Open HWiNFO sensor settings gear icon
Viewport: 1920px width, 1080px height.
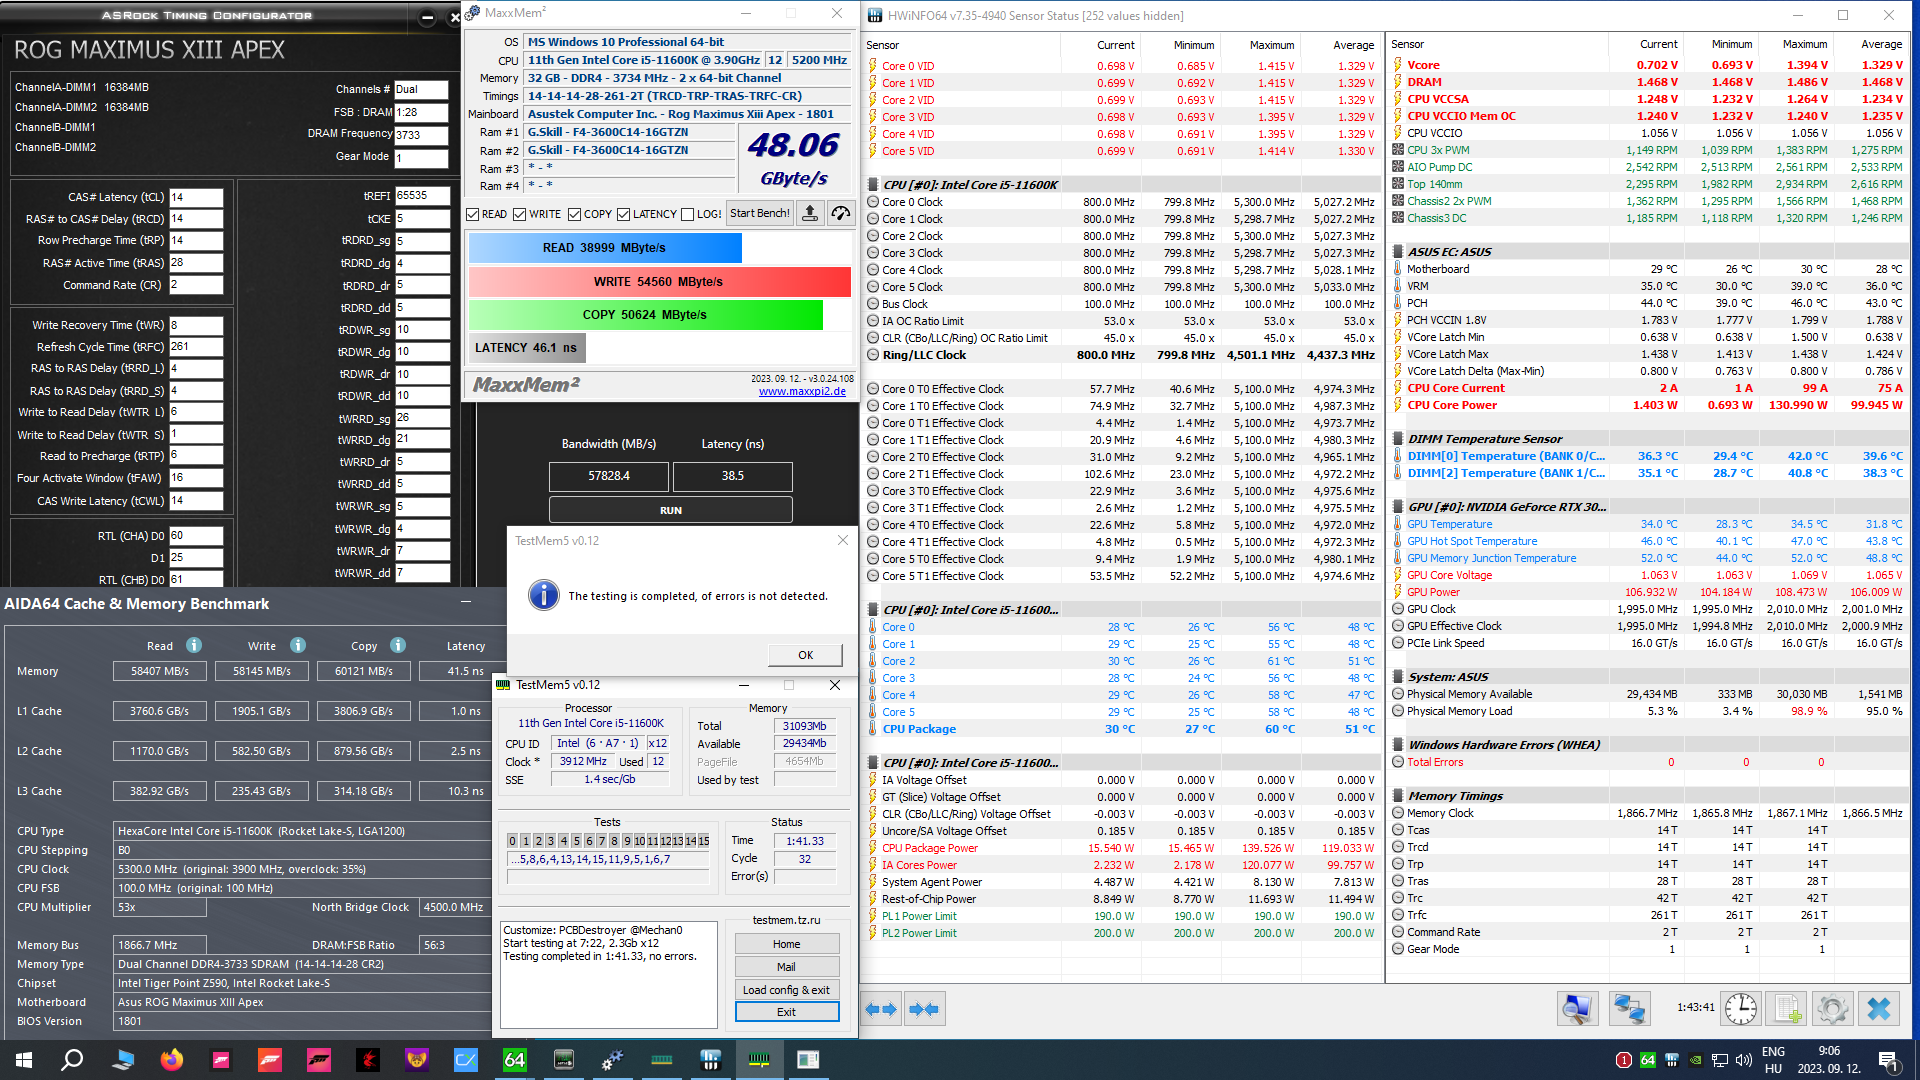pos(1832,1009)
